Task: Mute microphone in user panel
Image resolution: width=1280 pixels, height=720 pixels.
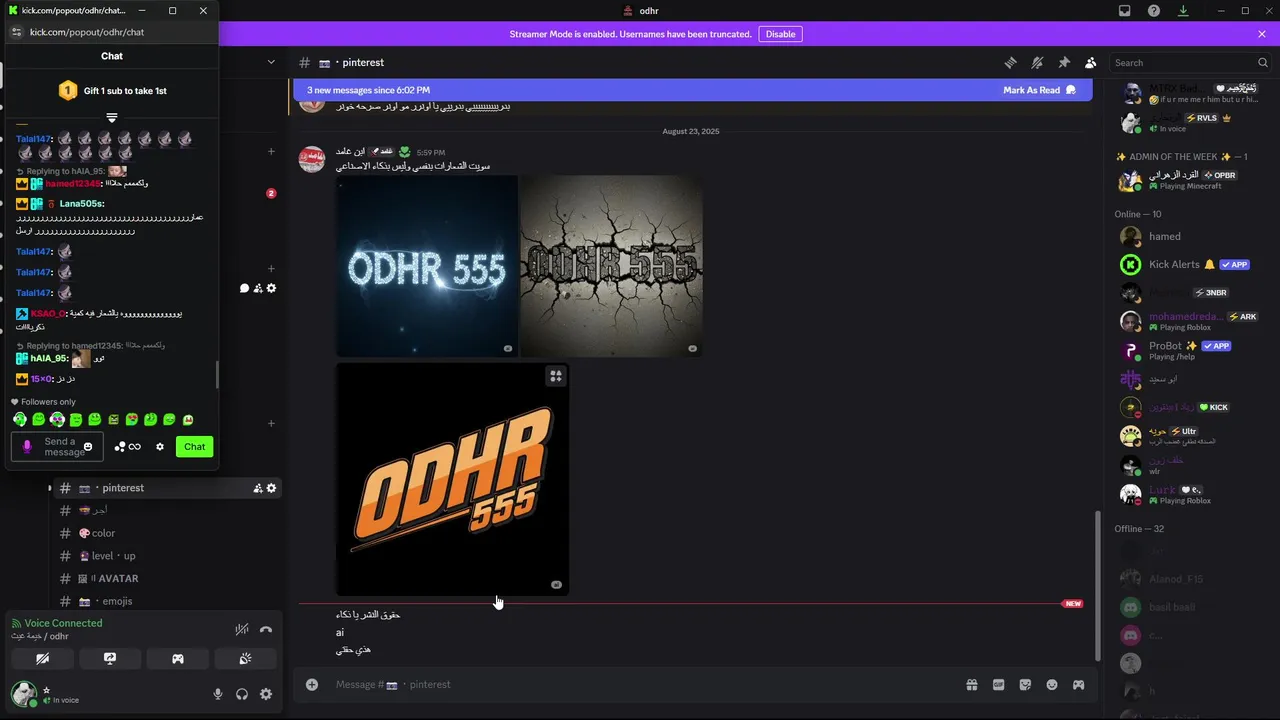Action: 218,694
